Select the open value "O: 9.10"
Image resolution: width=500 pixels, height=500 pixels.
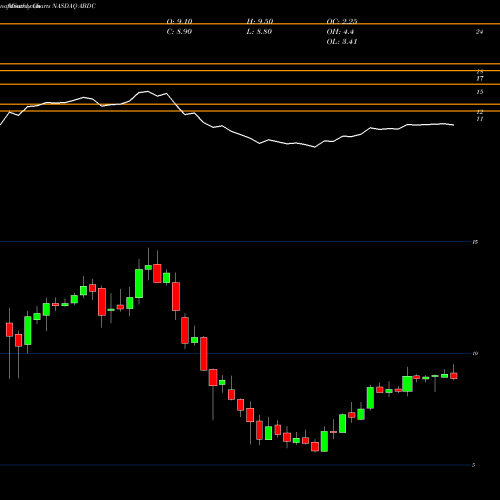coord(179,21)
